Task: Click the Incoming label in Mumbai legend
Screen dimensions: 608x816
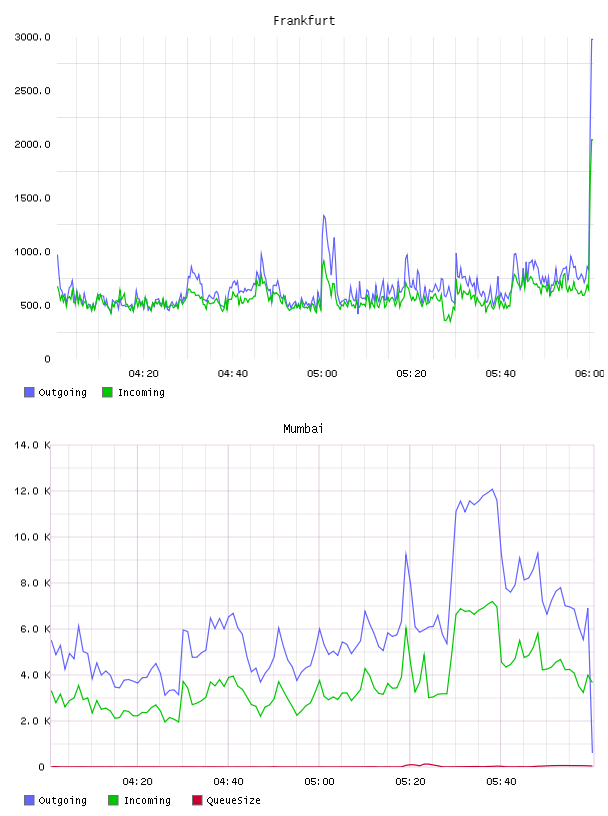Action: coord(147,800)
